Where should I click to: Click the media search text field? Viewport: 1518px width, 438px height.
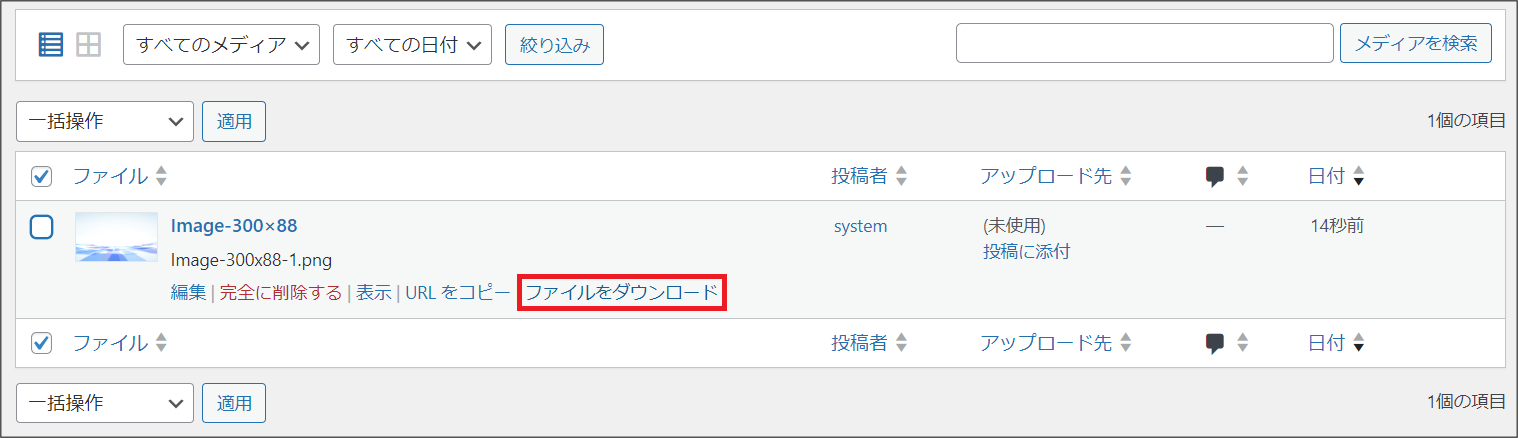point(1144,43)
